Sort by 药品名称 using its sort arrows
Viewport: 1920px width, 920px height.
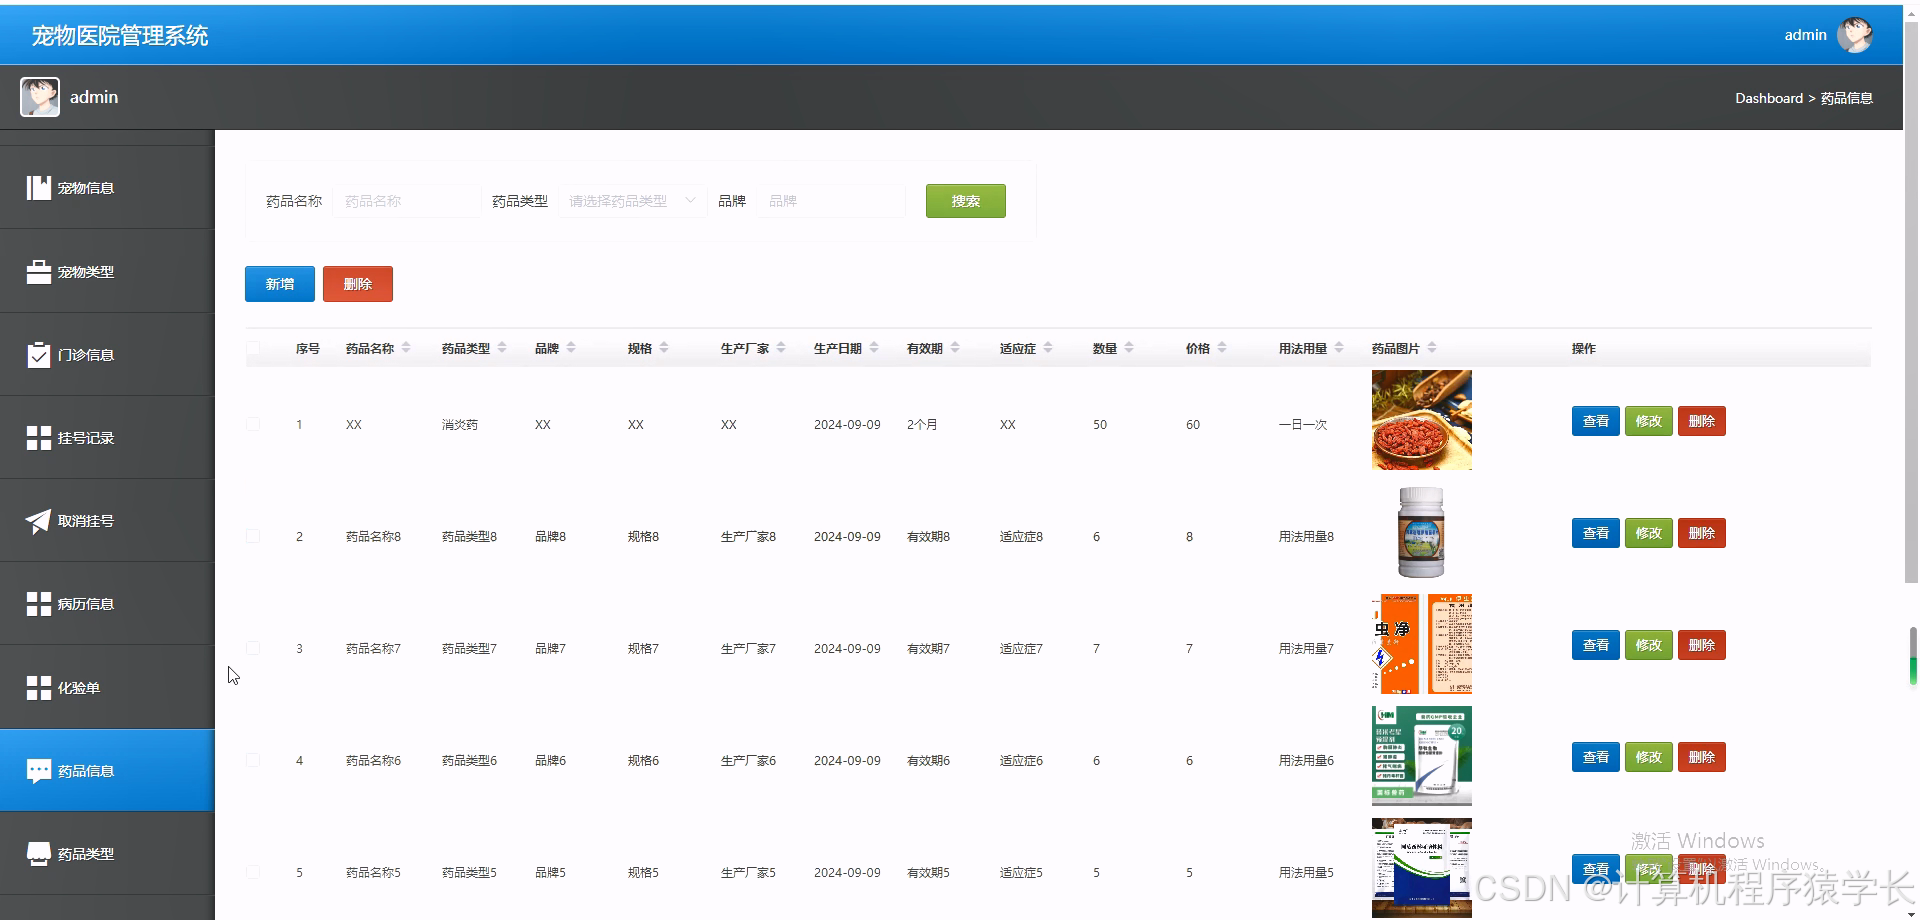[406, 348]
